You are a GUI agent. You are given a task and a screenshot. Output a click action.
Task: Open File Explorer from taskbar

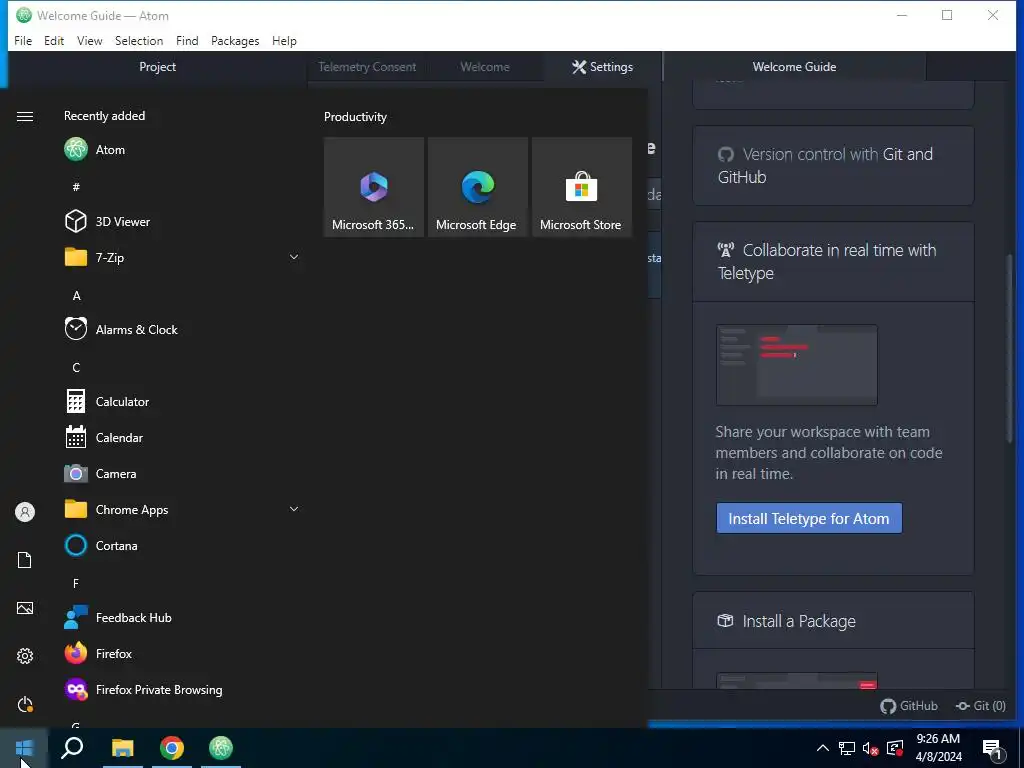pyautogui.click(x=122, y=748)
